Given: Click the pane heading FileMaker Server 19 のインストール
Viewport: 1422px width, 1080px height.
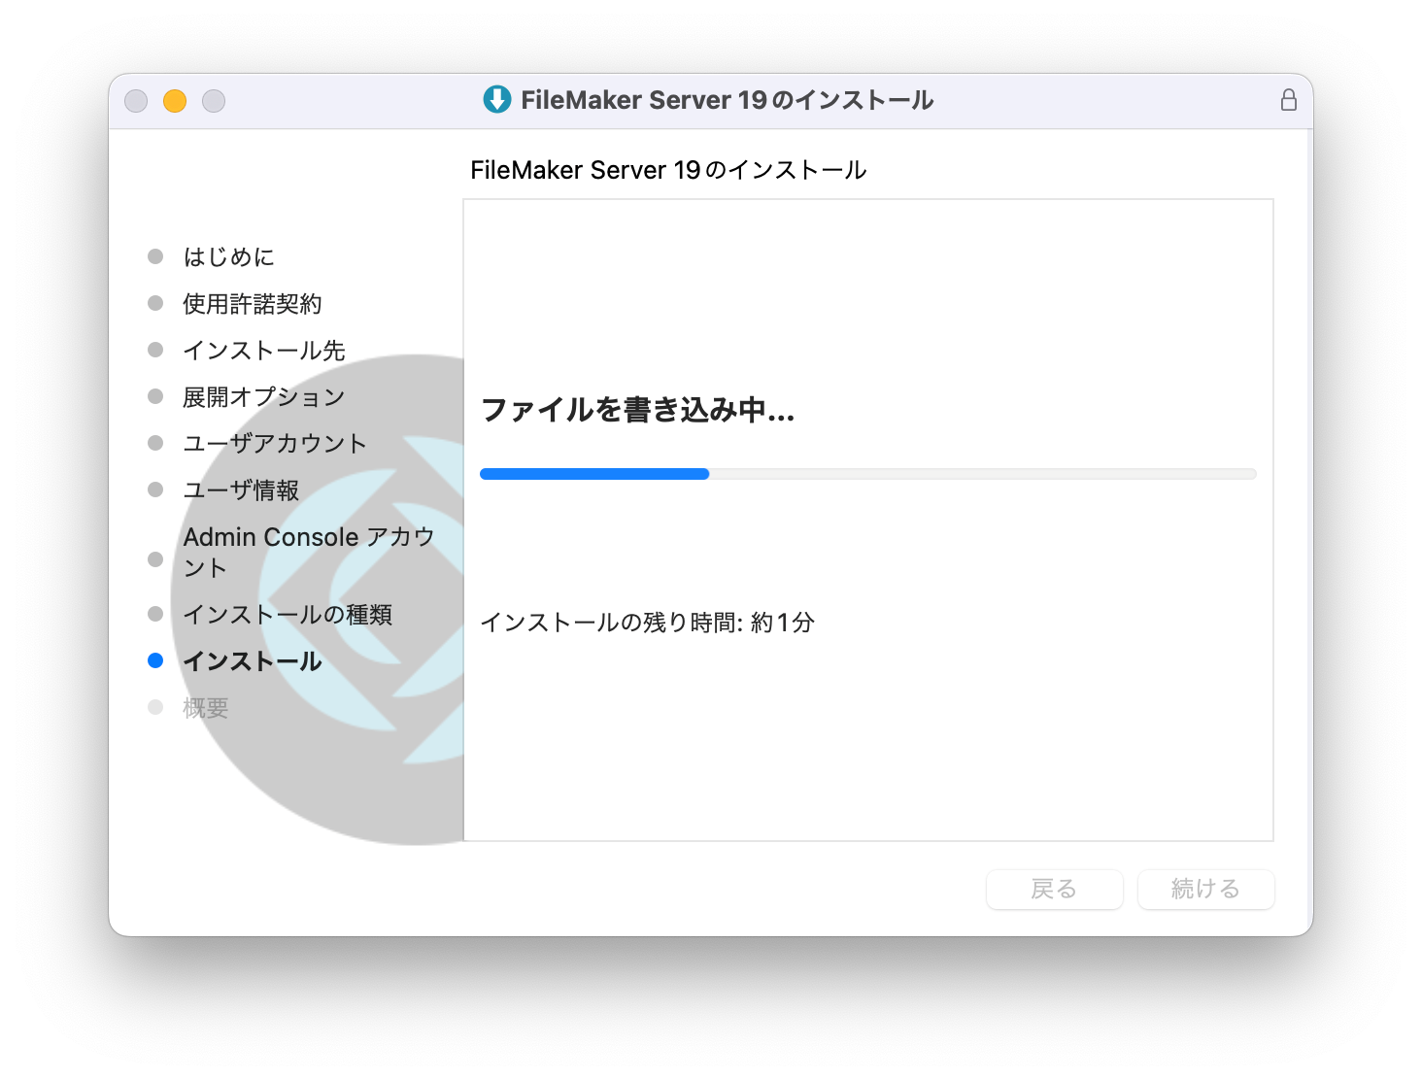Looking at the screenshot, I should pos(668,170).
